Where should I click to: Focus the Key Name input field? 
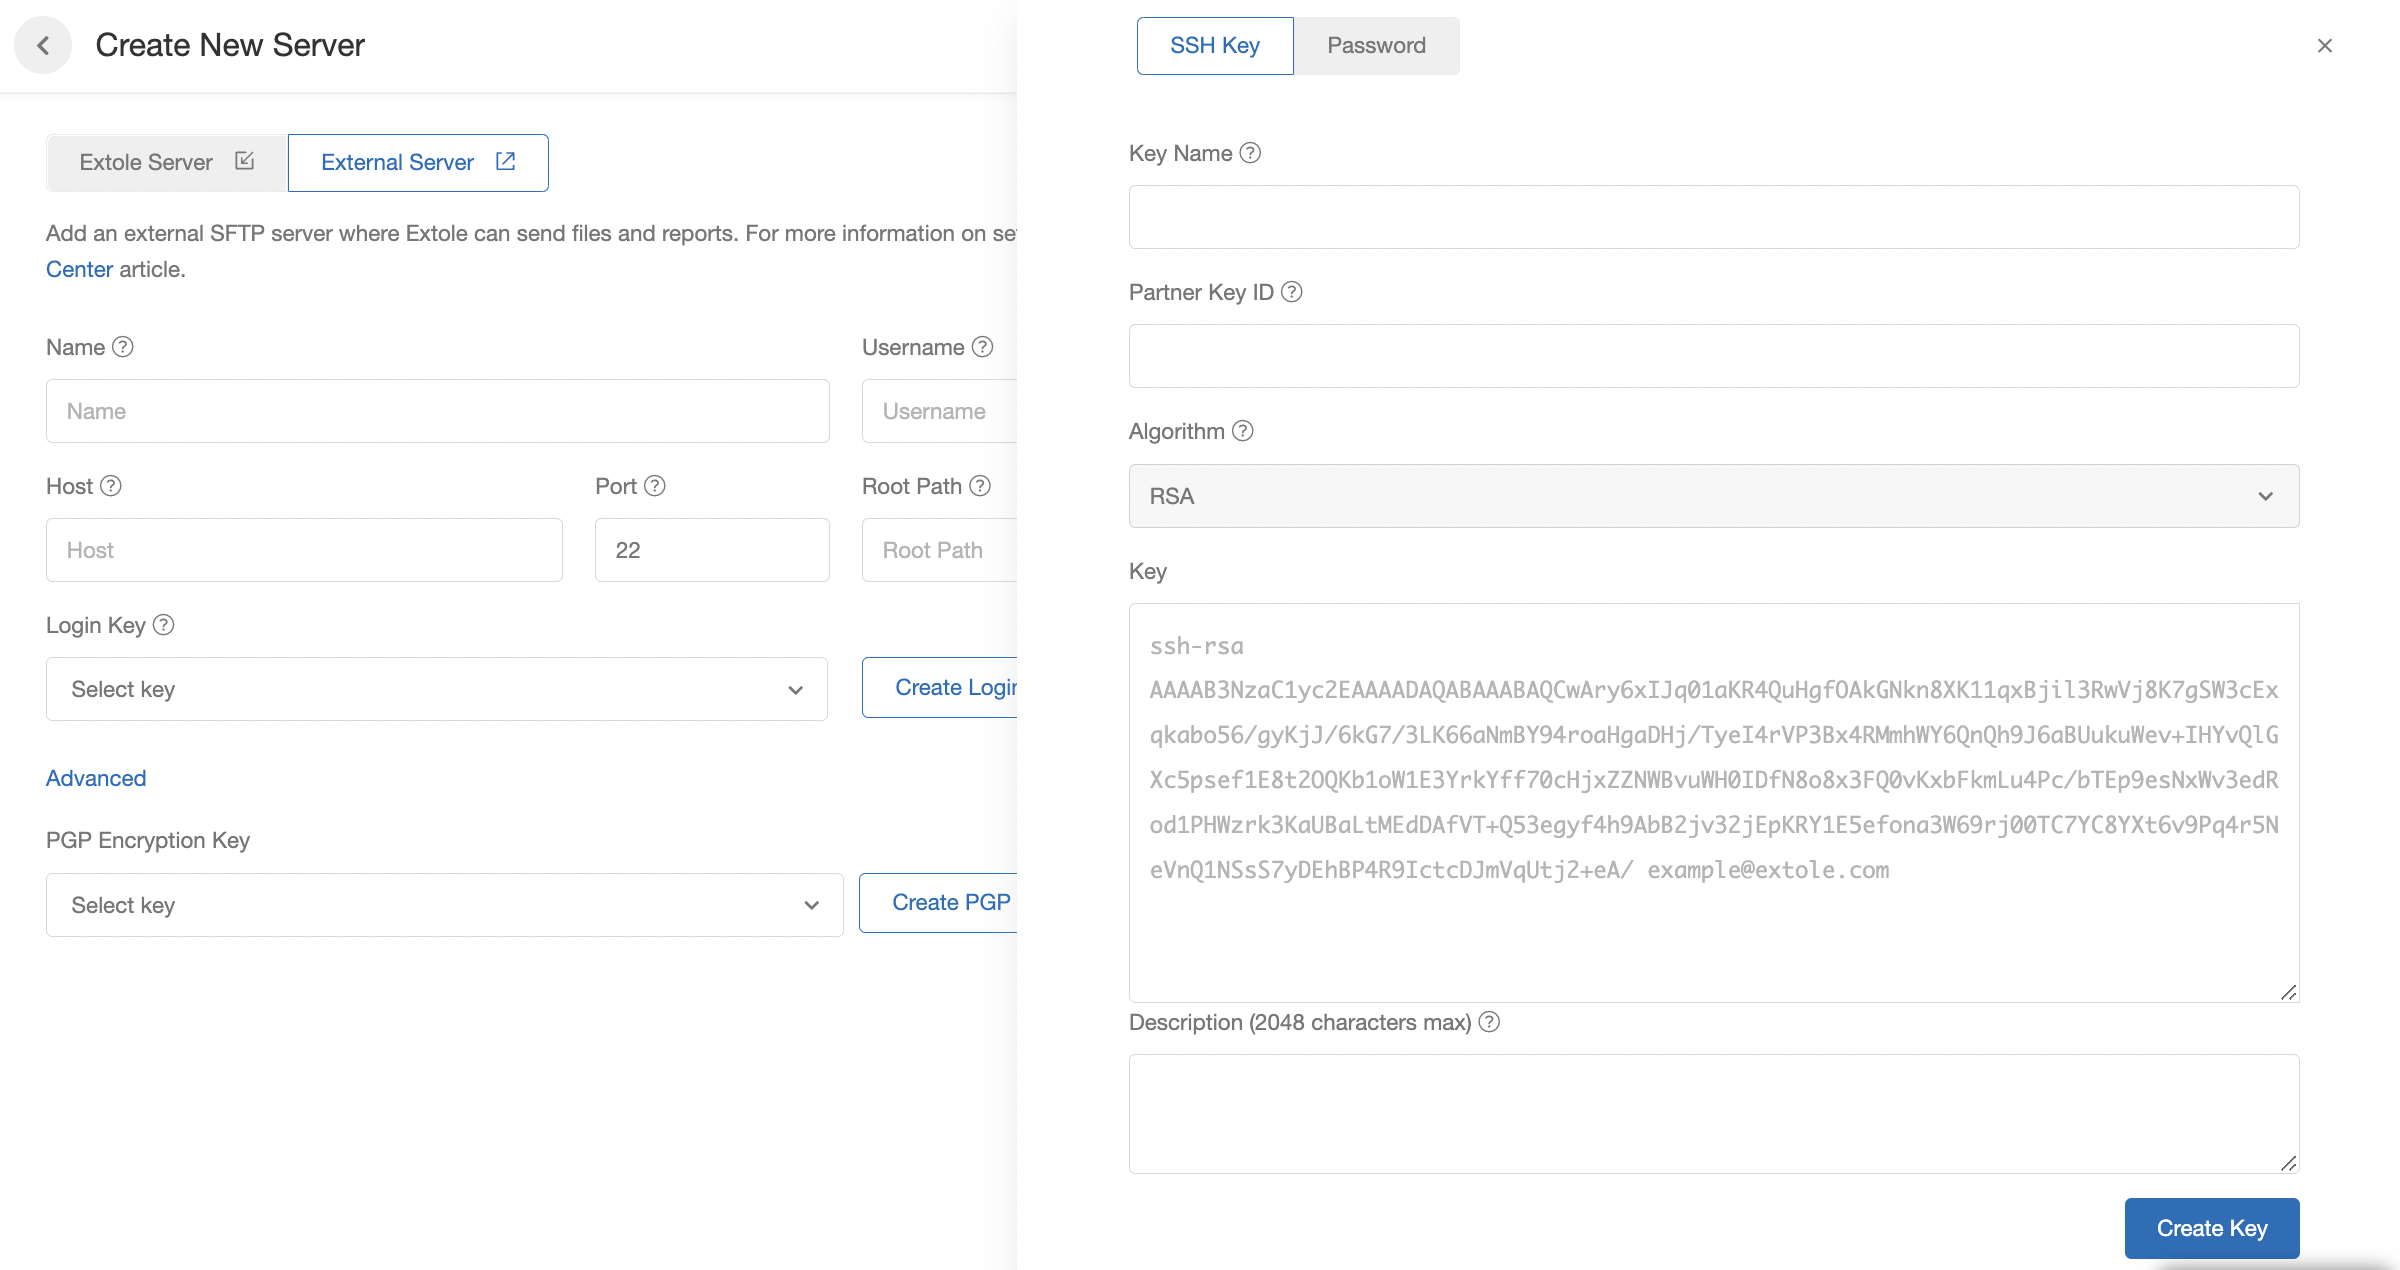(1714, 217)
